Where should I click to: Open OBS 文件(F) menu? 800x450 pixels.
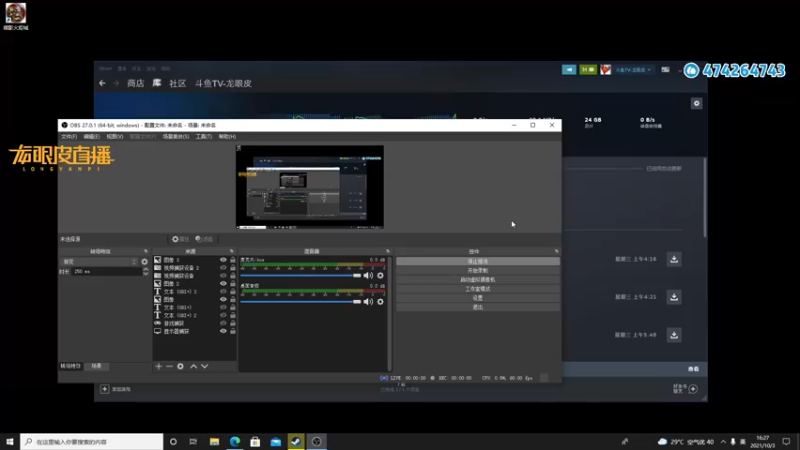point(69,137)
